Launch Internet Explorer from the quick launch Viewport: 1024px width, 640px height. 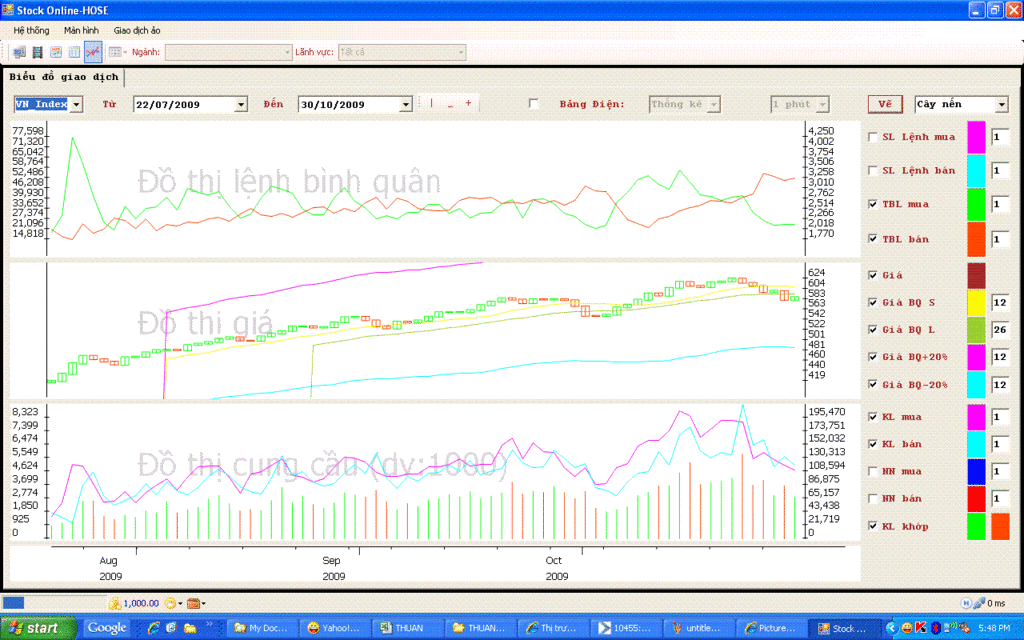point(154,628)
